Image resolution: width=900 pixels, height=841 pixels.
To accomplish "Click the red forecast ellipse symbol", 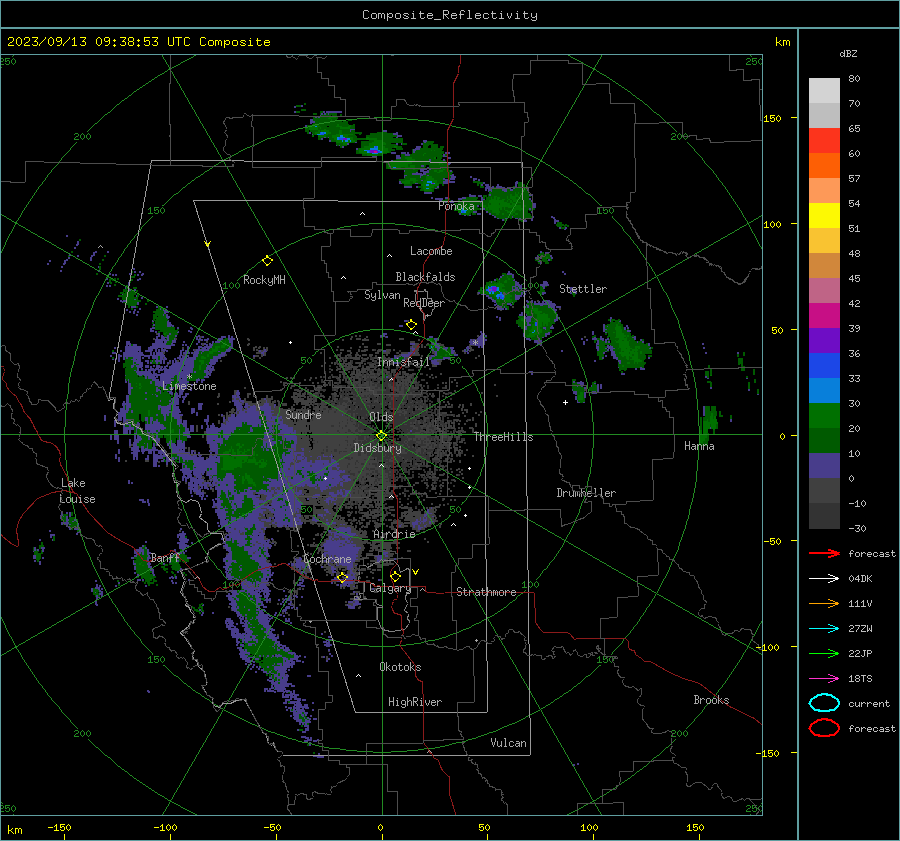I will [x=824, y=728].
